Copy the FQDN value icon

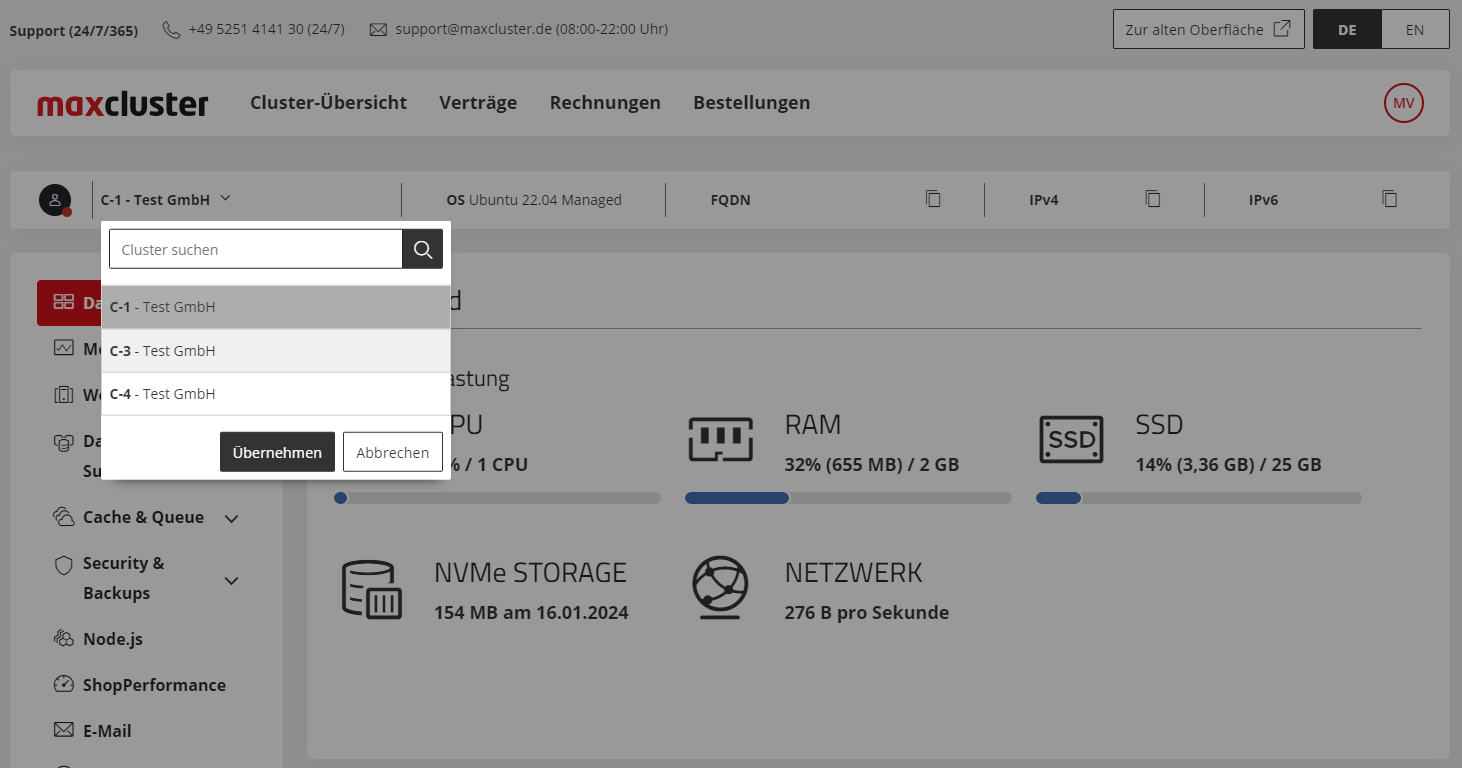pos(933,199)
